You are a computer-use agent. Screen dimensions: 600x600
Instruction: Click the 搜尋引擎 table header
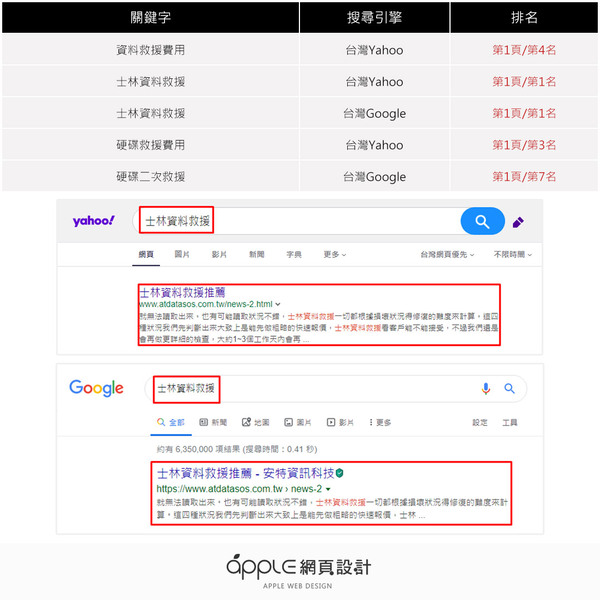[374, 17]
